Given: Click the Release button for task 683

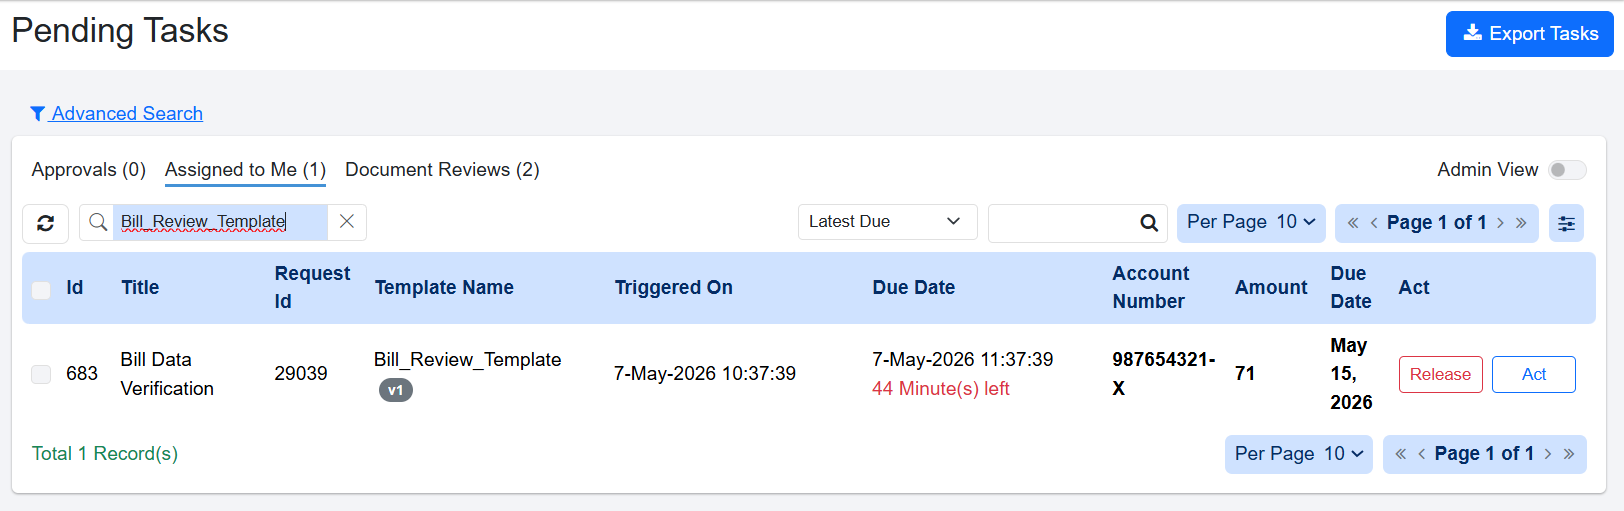Looking at the screenshot, I should tap(1440, 374).
